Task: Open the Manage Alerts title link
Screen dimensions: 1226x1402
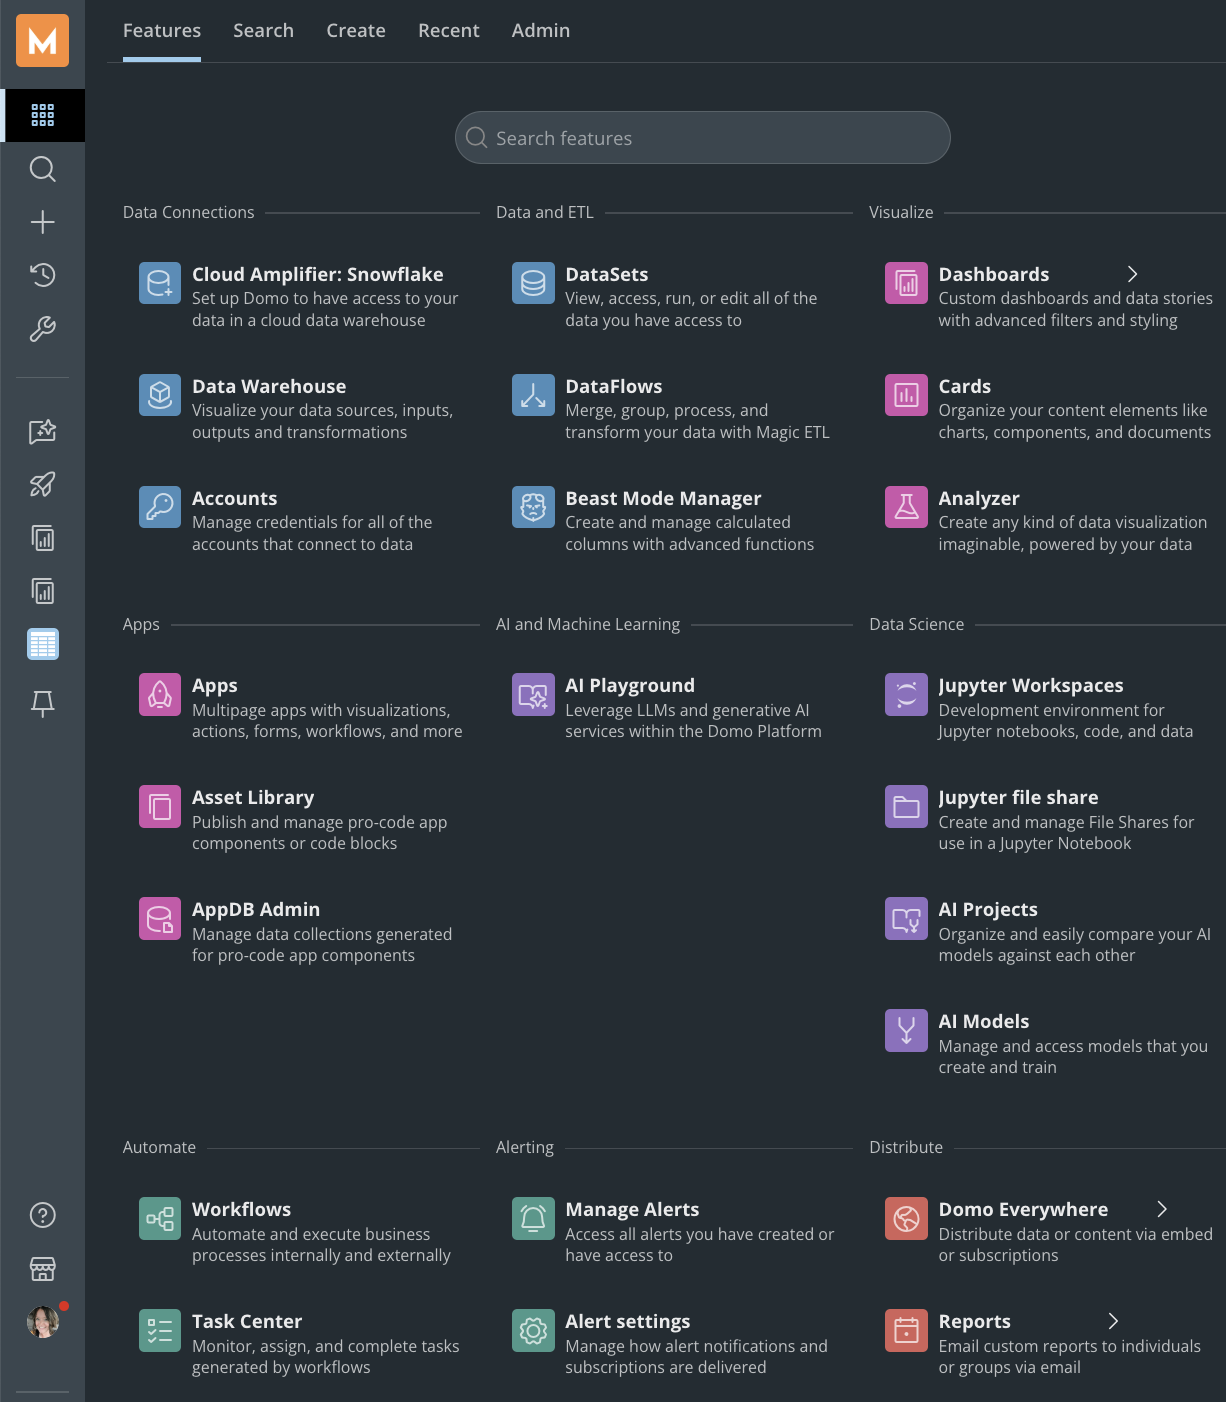Action: [632, 1209]
